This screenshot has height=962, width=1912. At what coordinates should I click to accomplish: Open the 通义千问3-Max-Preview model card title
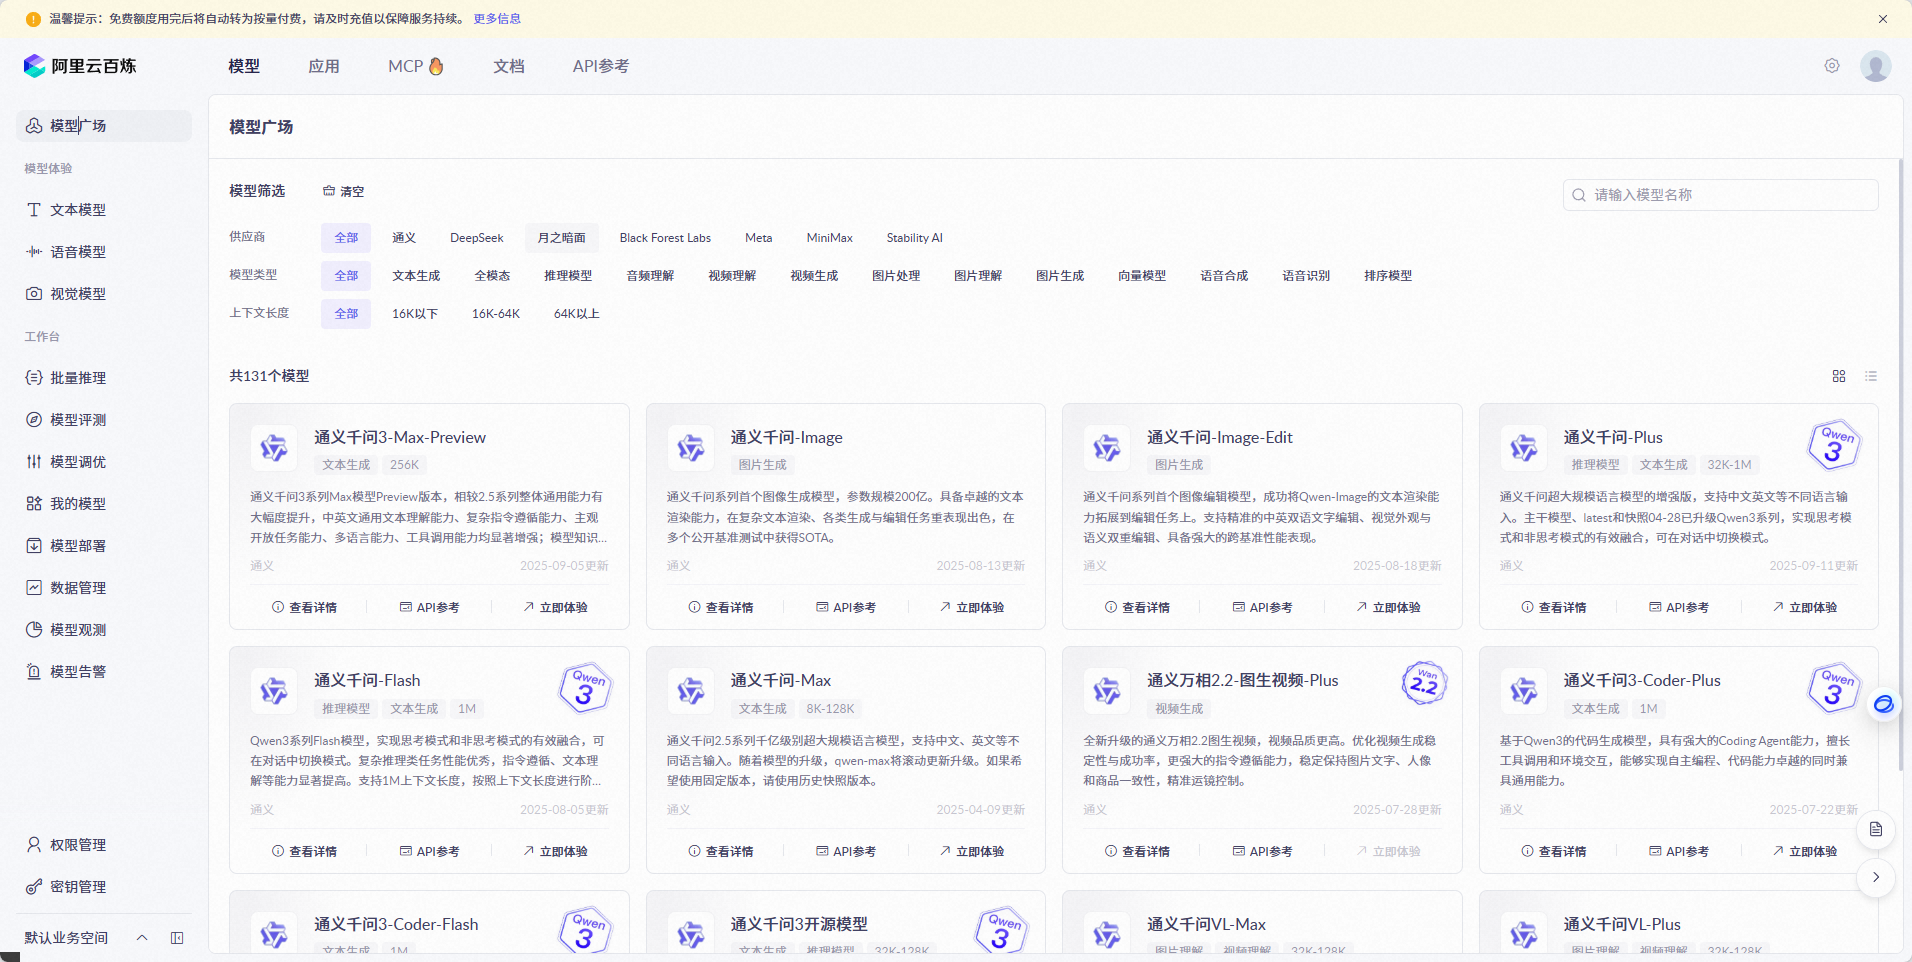click(400, 438)
